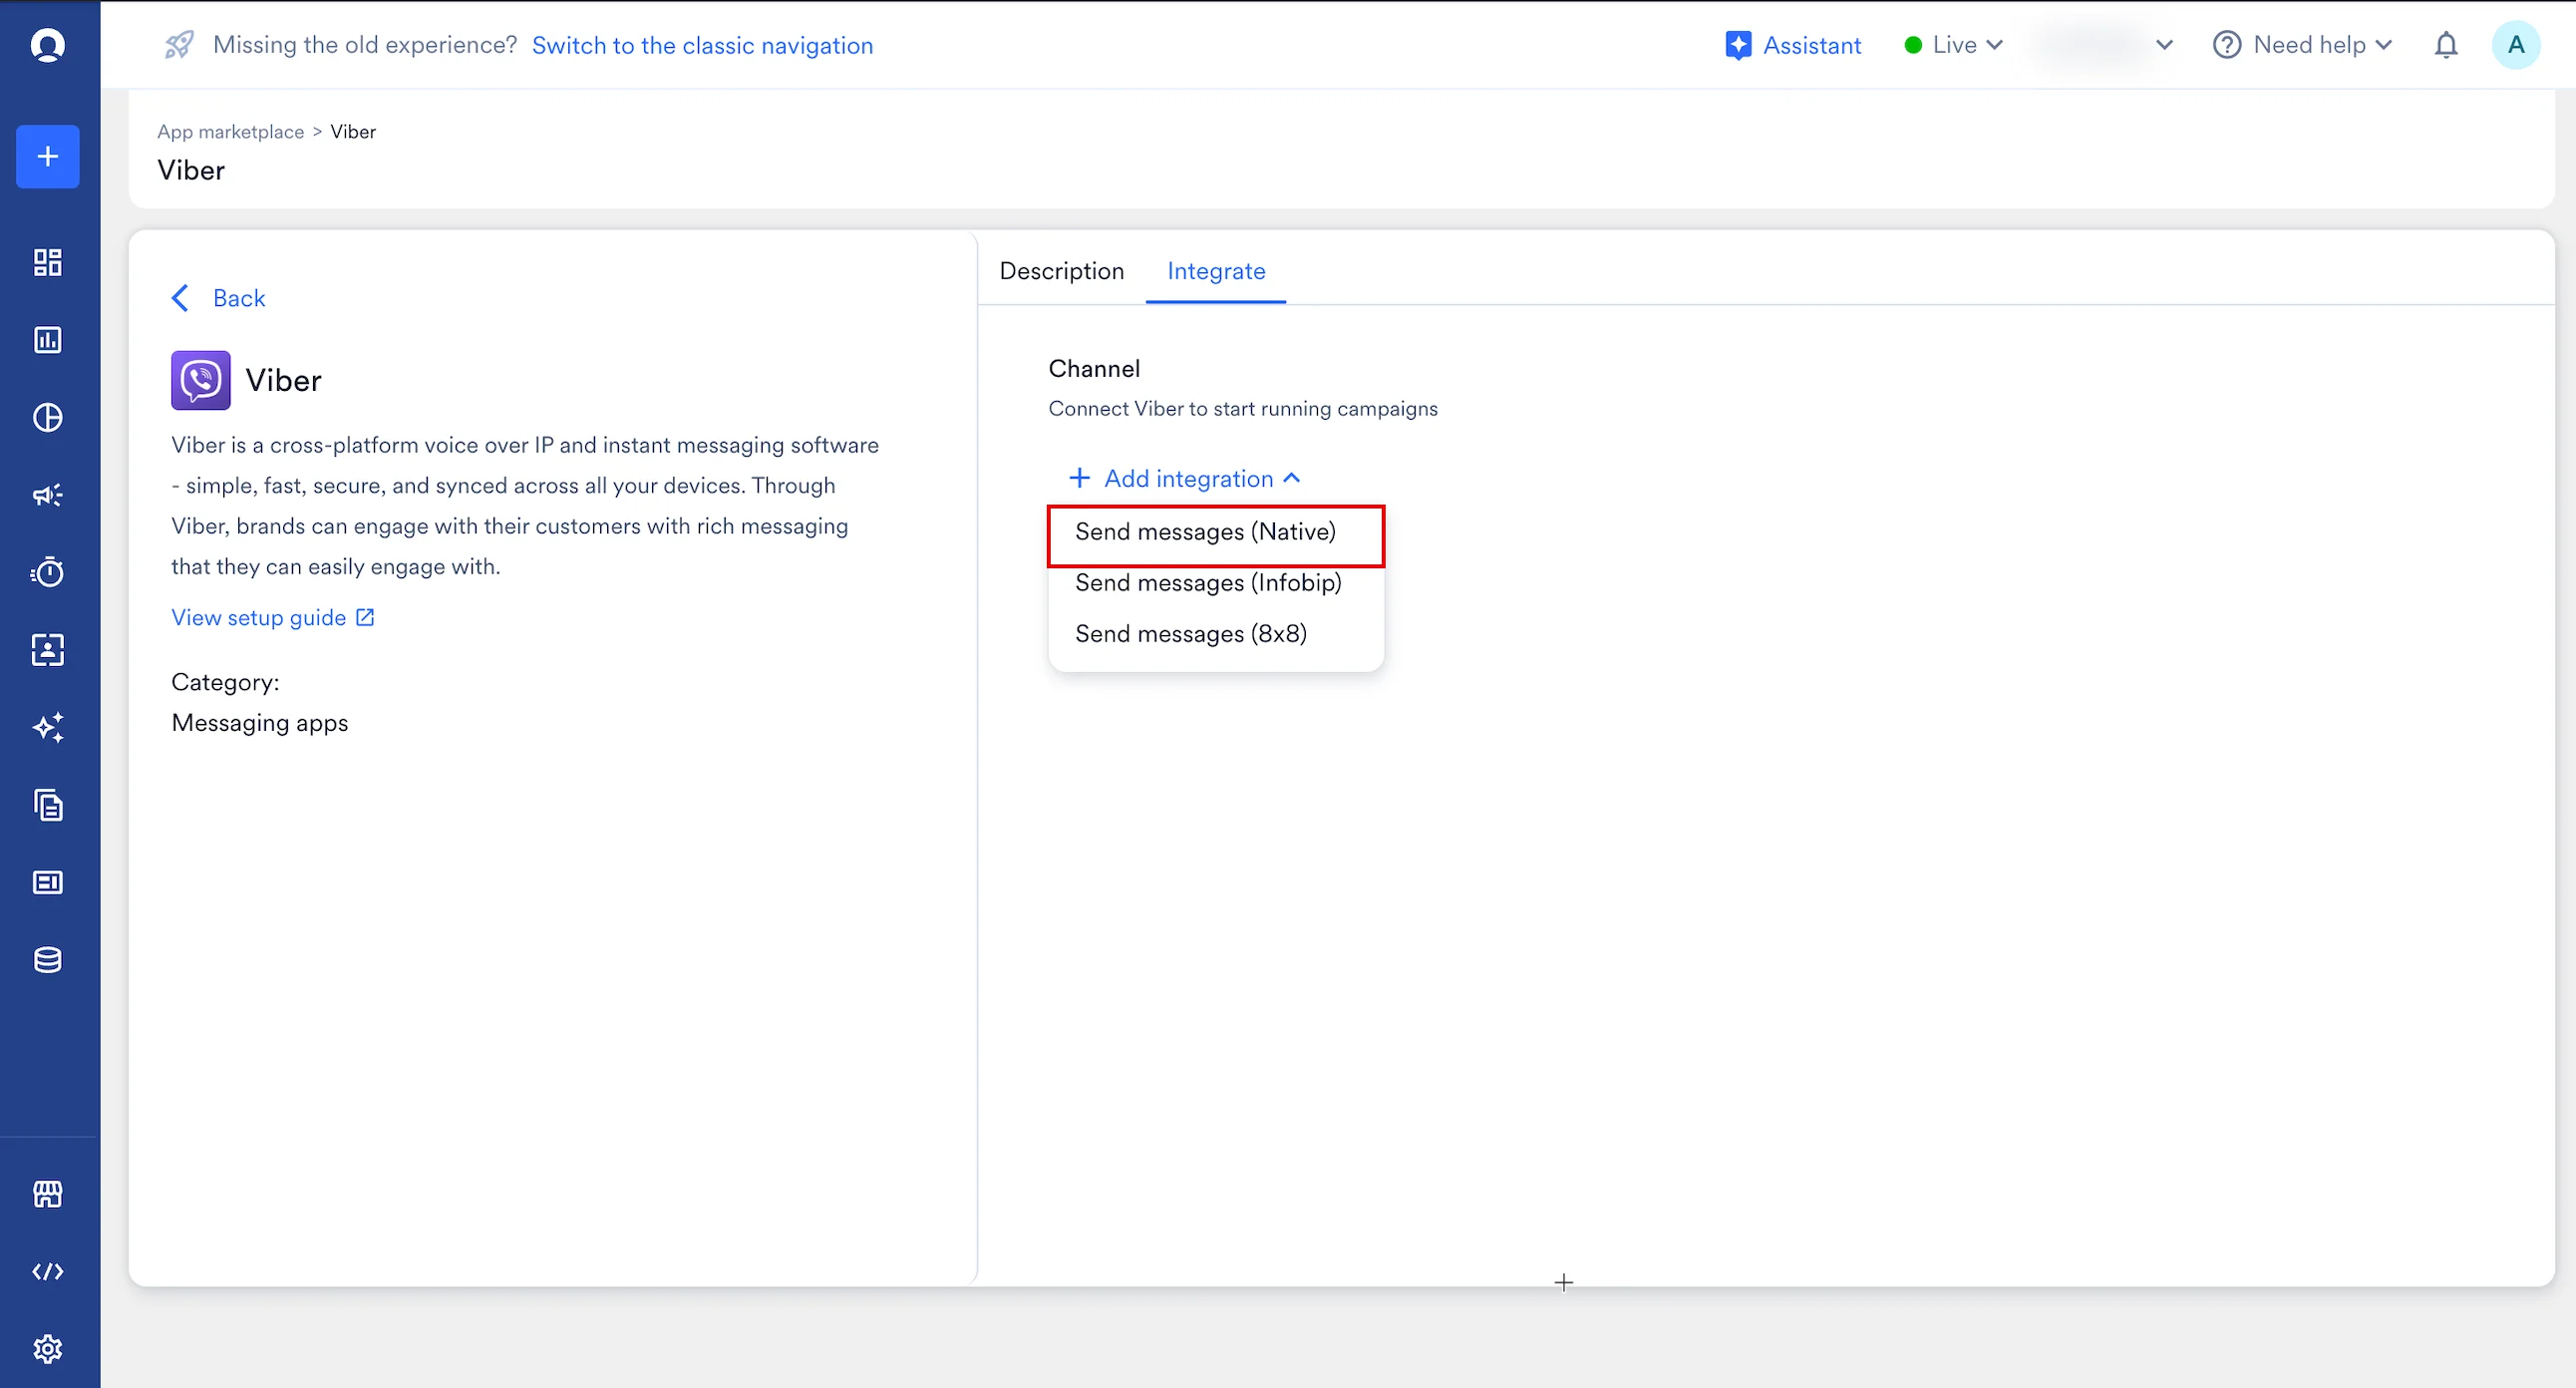
Task: Click the external link icon on setup guide
Action: pos(365,617)
